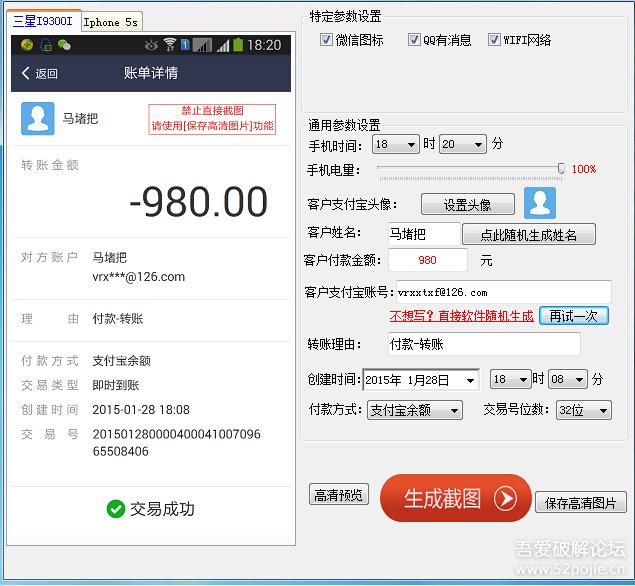
Task: Click 保存高清图片 button
Action: pos(581,503)
